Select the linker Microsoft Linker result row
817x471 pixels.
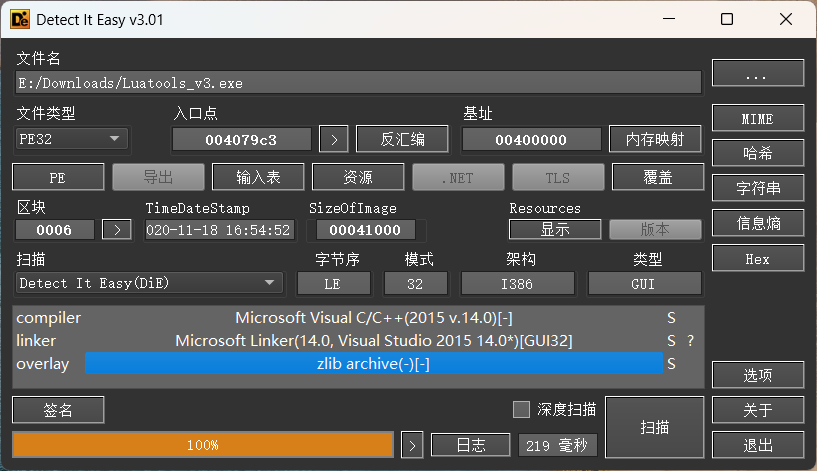374,341
